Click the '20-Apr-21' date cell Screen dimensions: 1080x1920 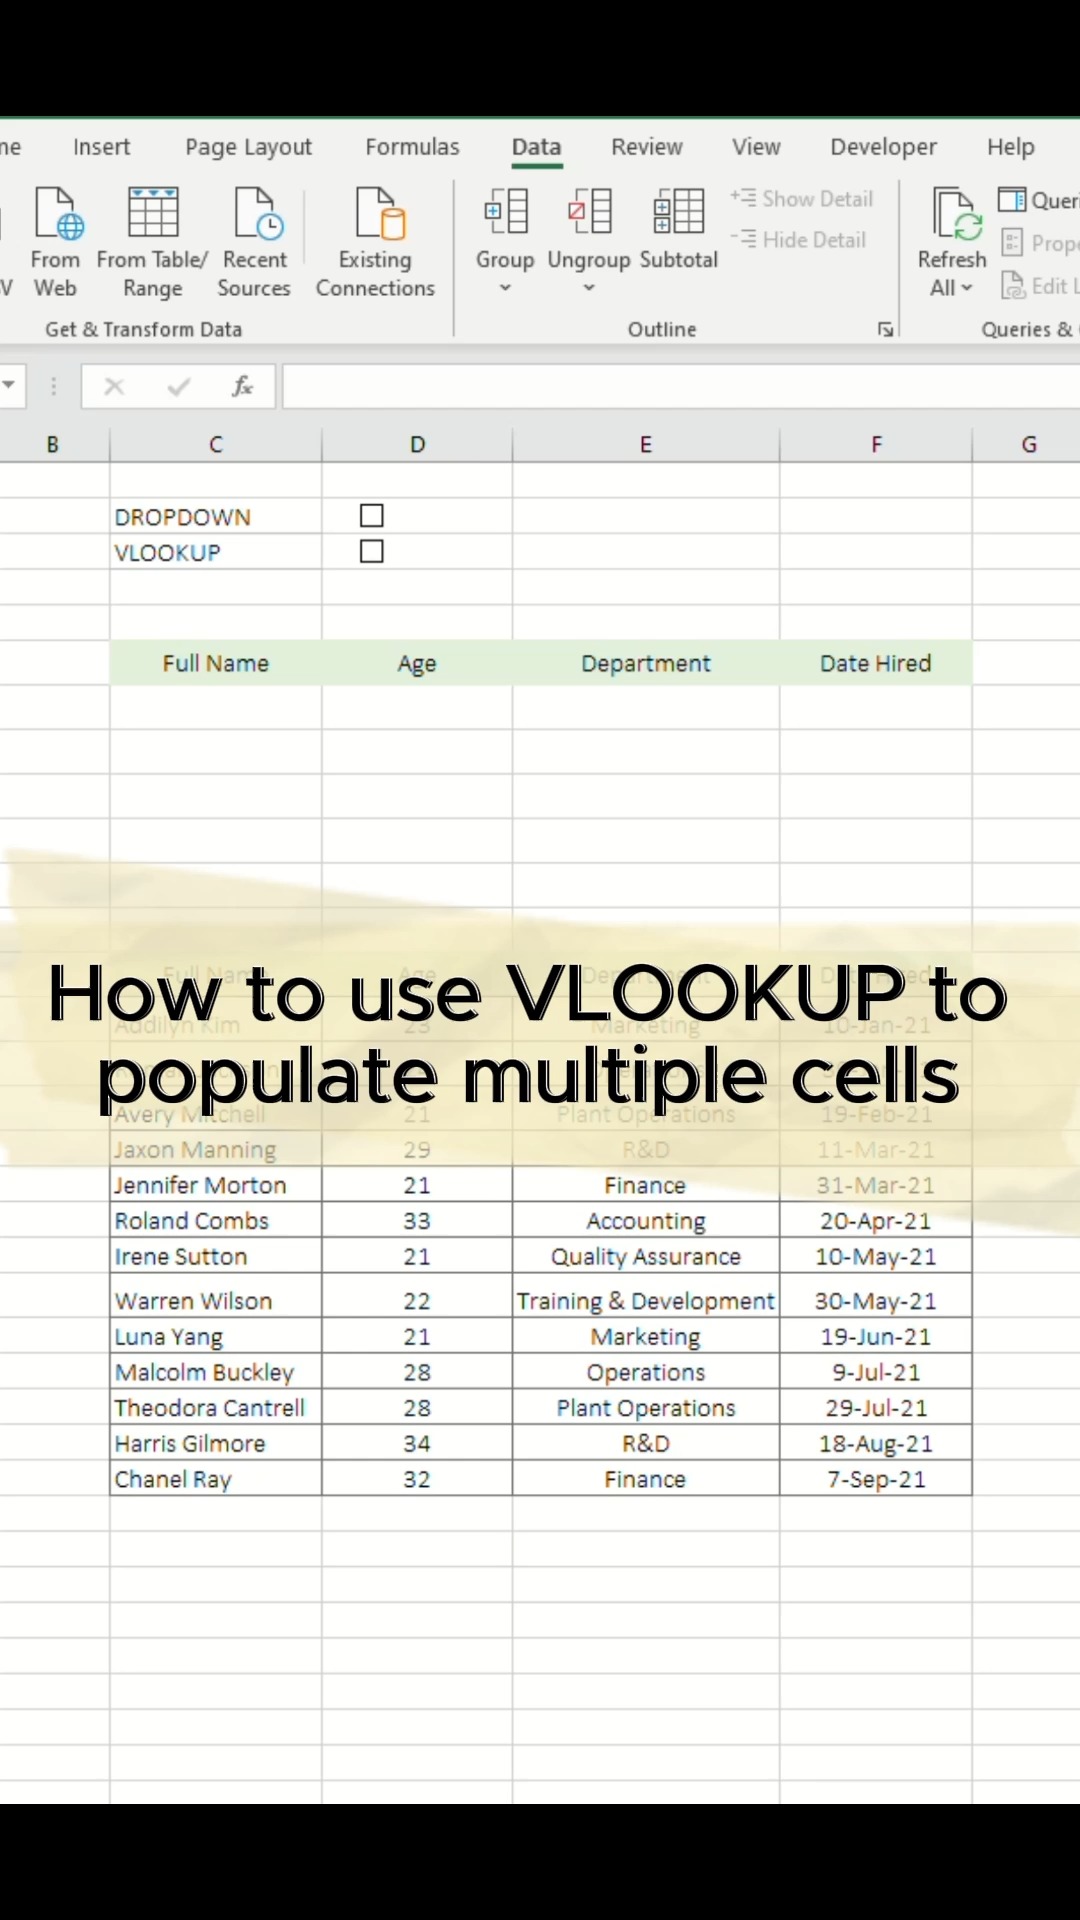coord(876,1221)
